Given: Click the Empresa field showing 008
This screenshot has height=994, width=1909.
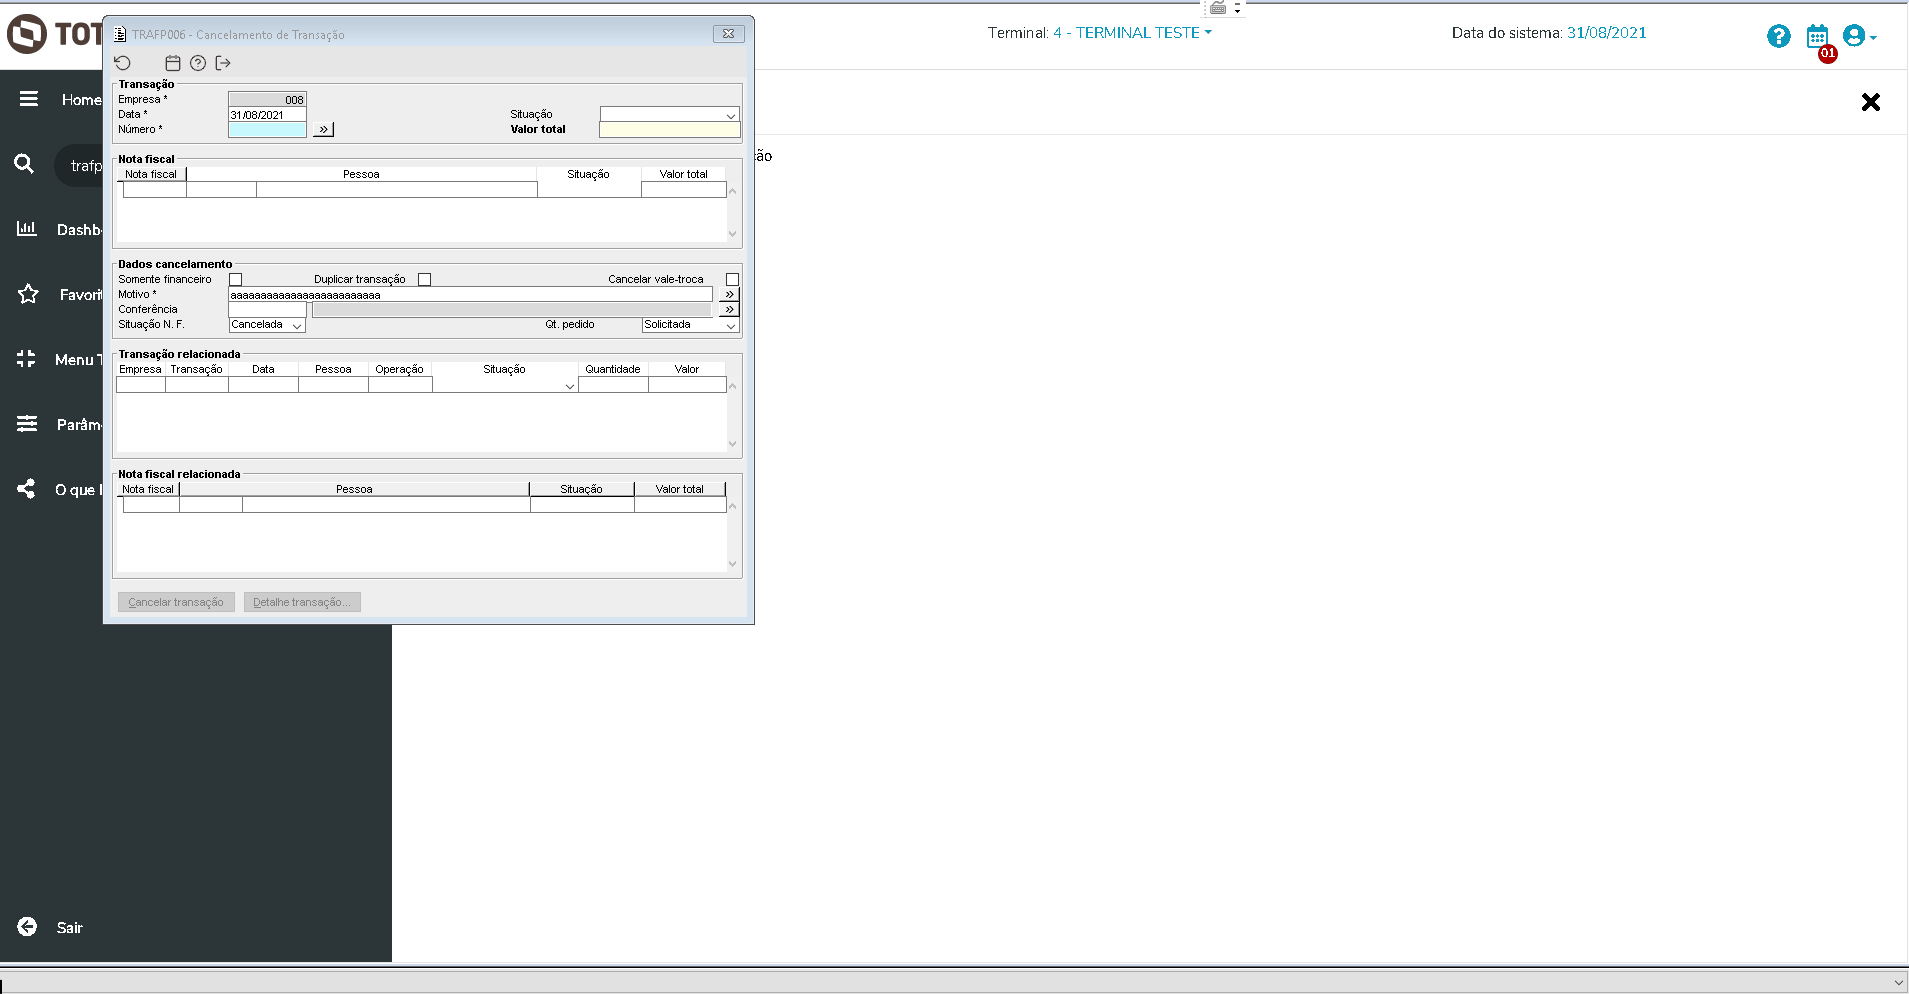Looking at the screenshot, I should point(267,100).
